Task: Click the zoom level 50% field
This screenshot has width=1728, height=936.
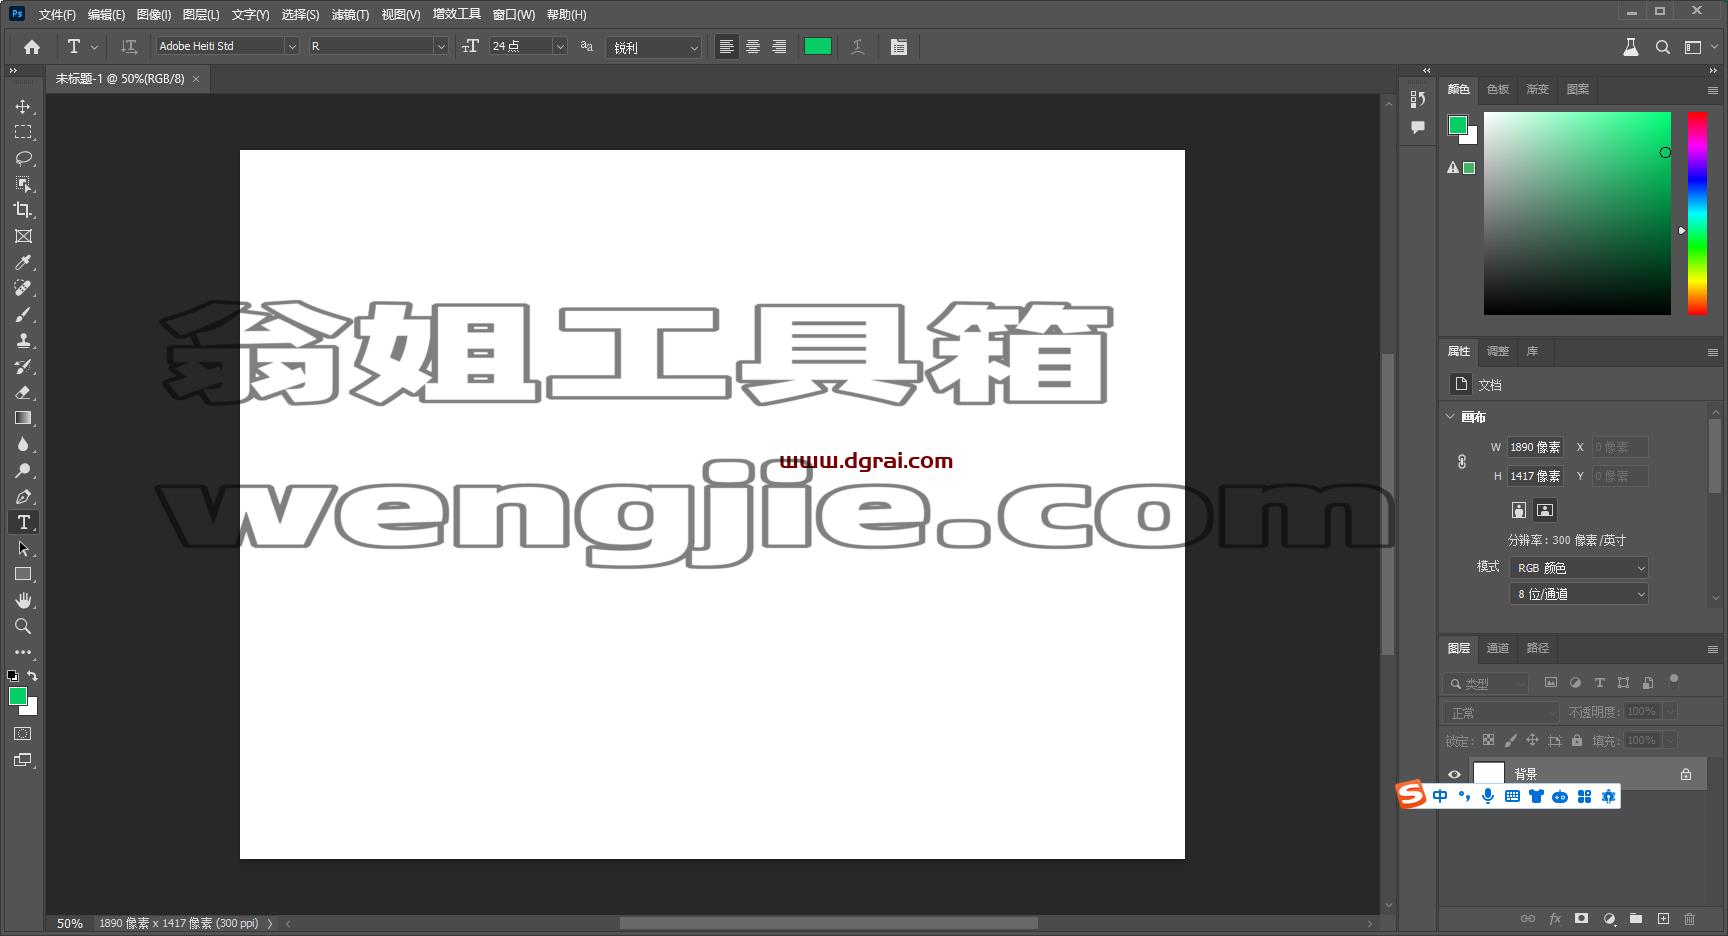Action: click(70, 923)
